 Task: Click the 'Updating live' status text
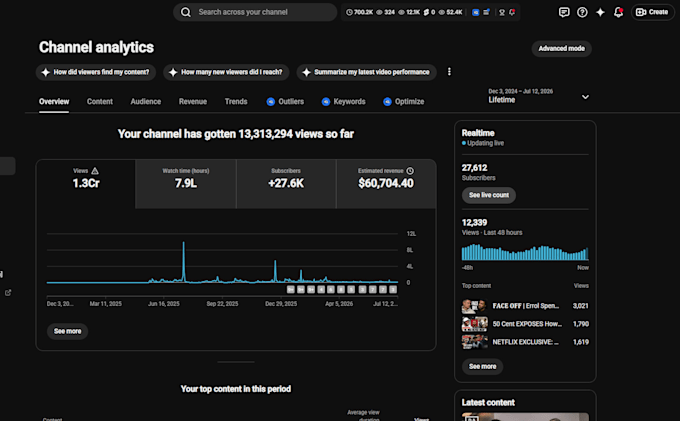[x=485, y=143]
